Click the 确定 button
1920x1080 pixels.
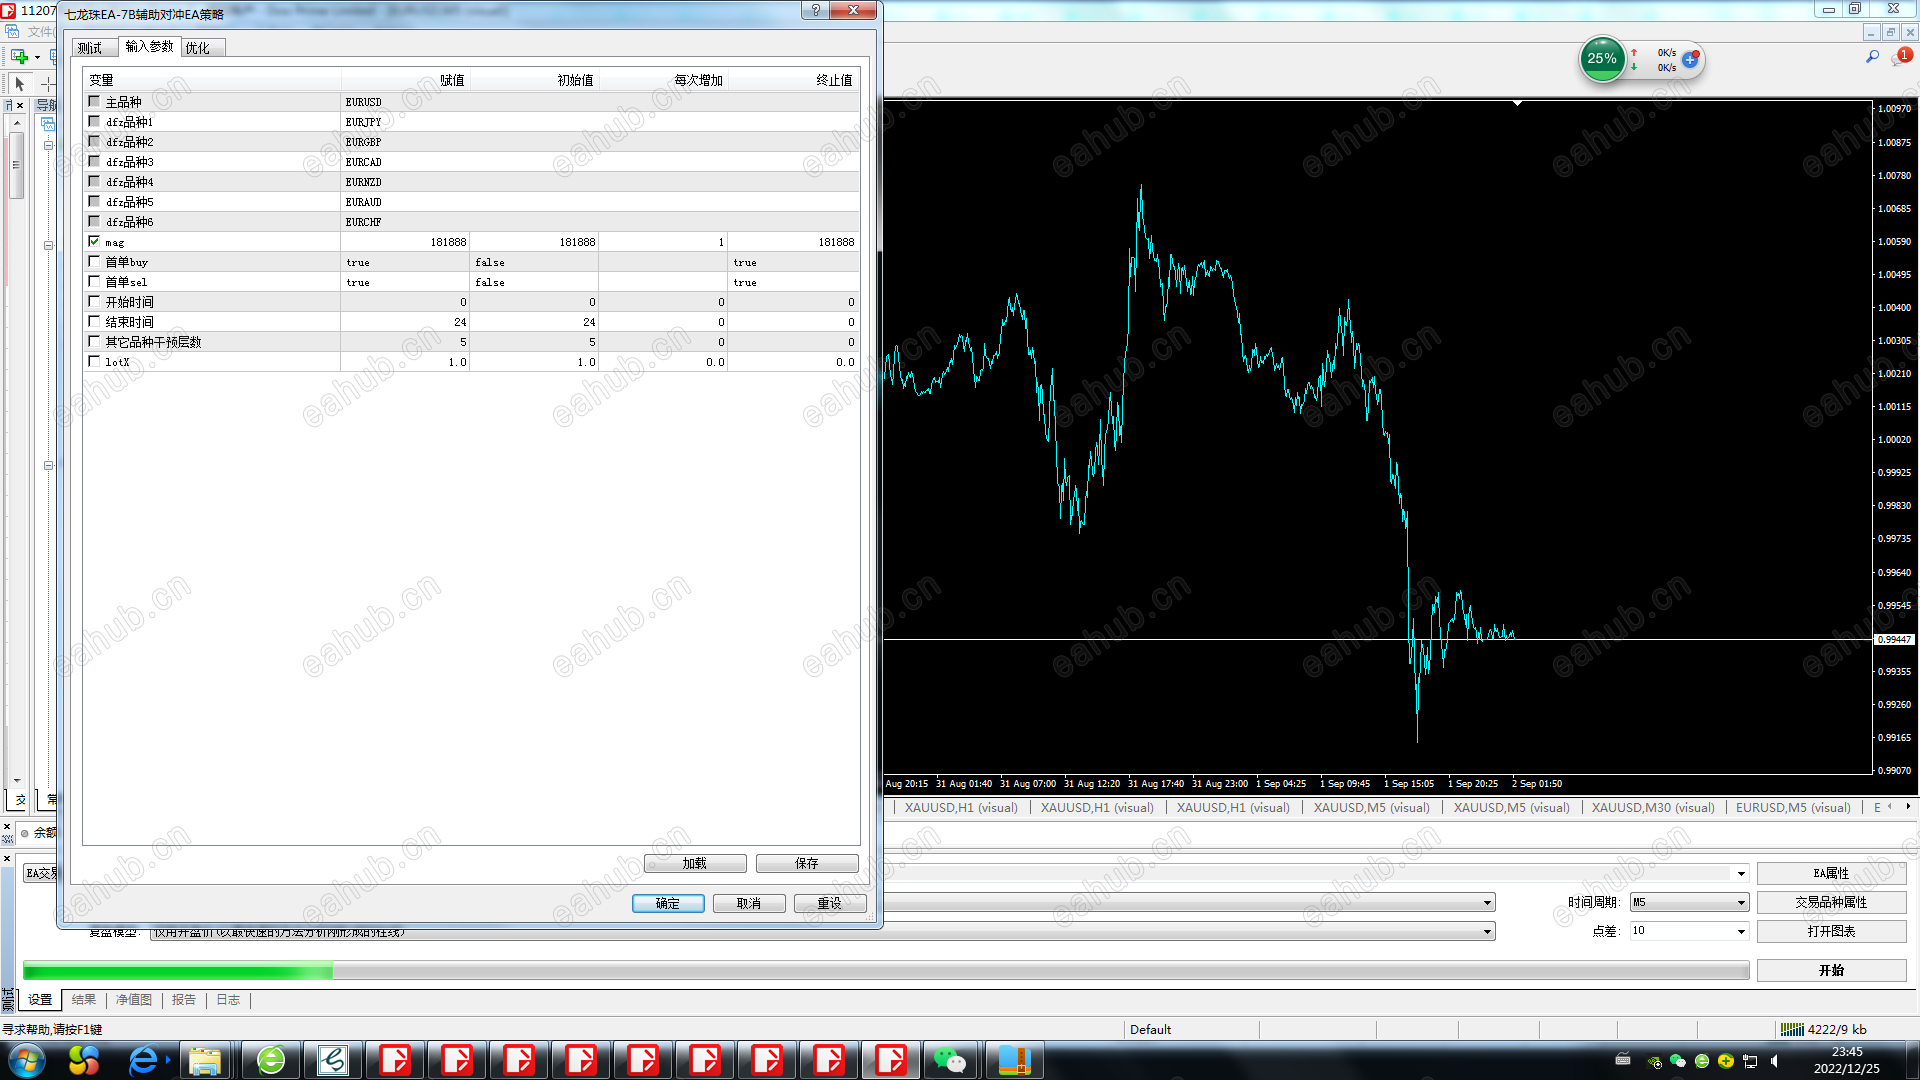(x=667, y=904)
